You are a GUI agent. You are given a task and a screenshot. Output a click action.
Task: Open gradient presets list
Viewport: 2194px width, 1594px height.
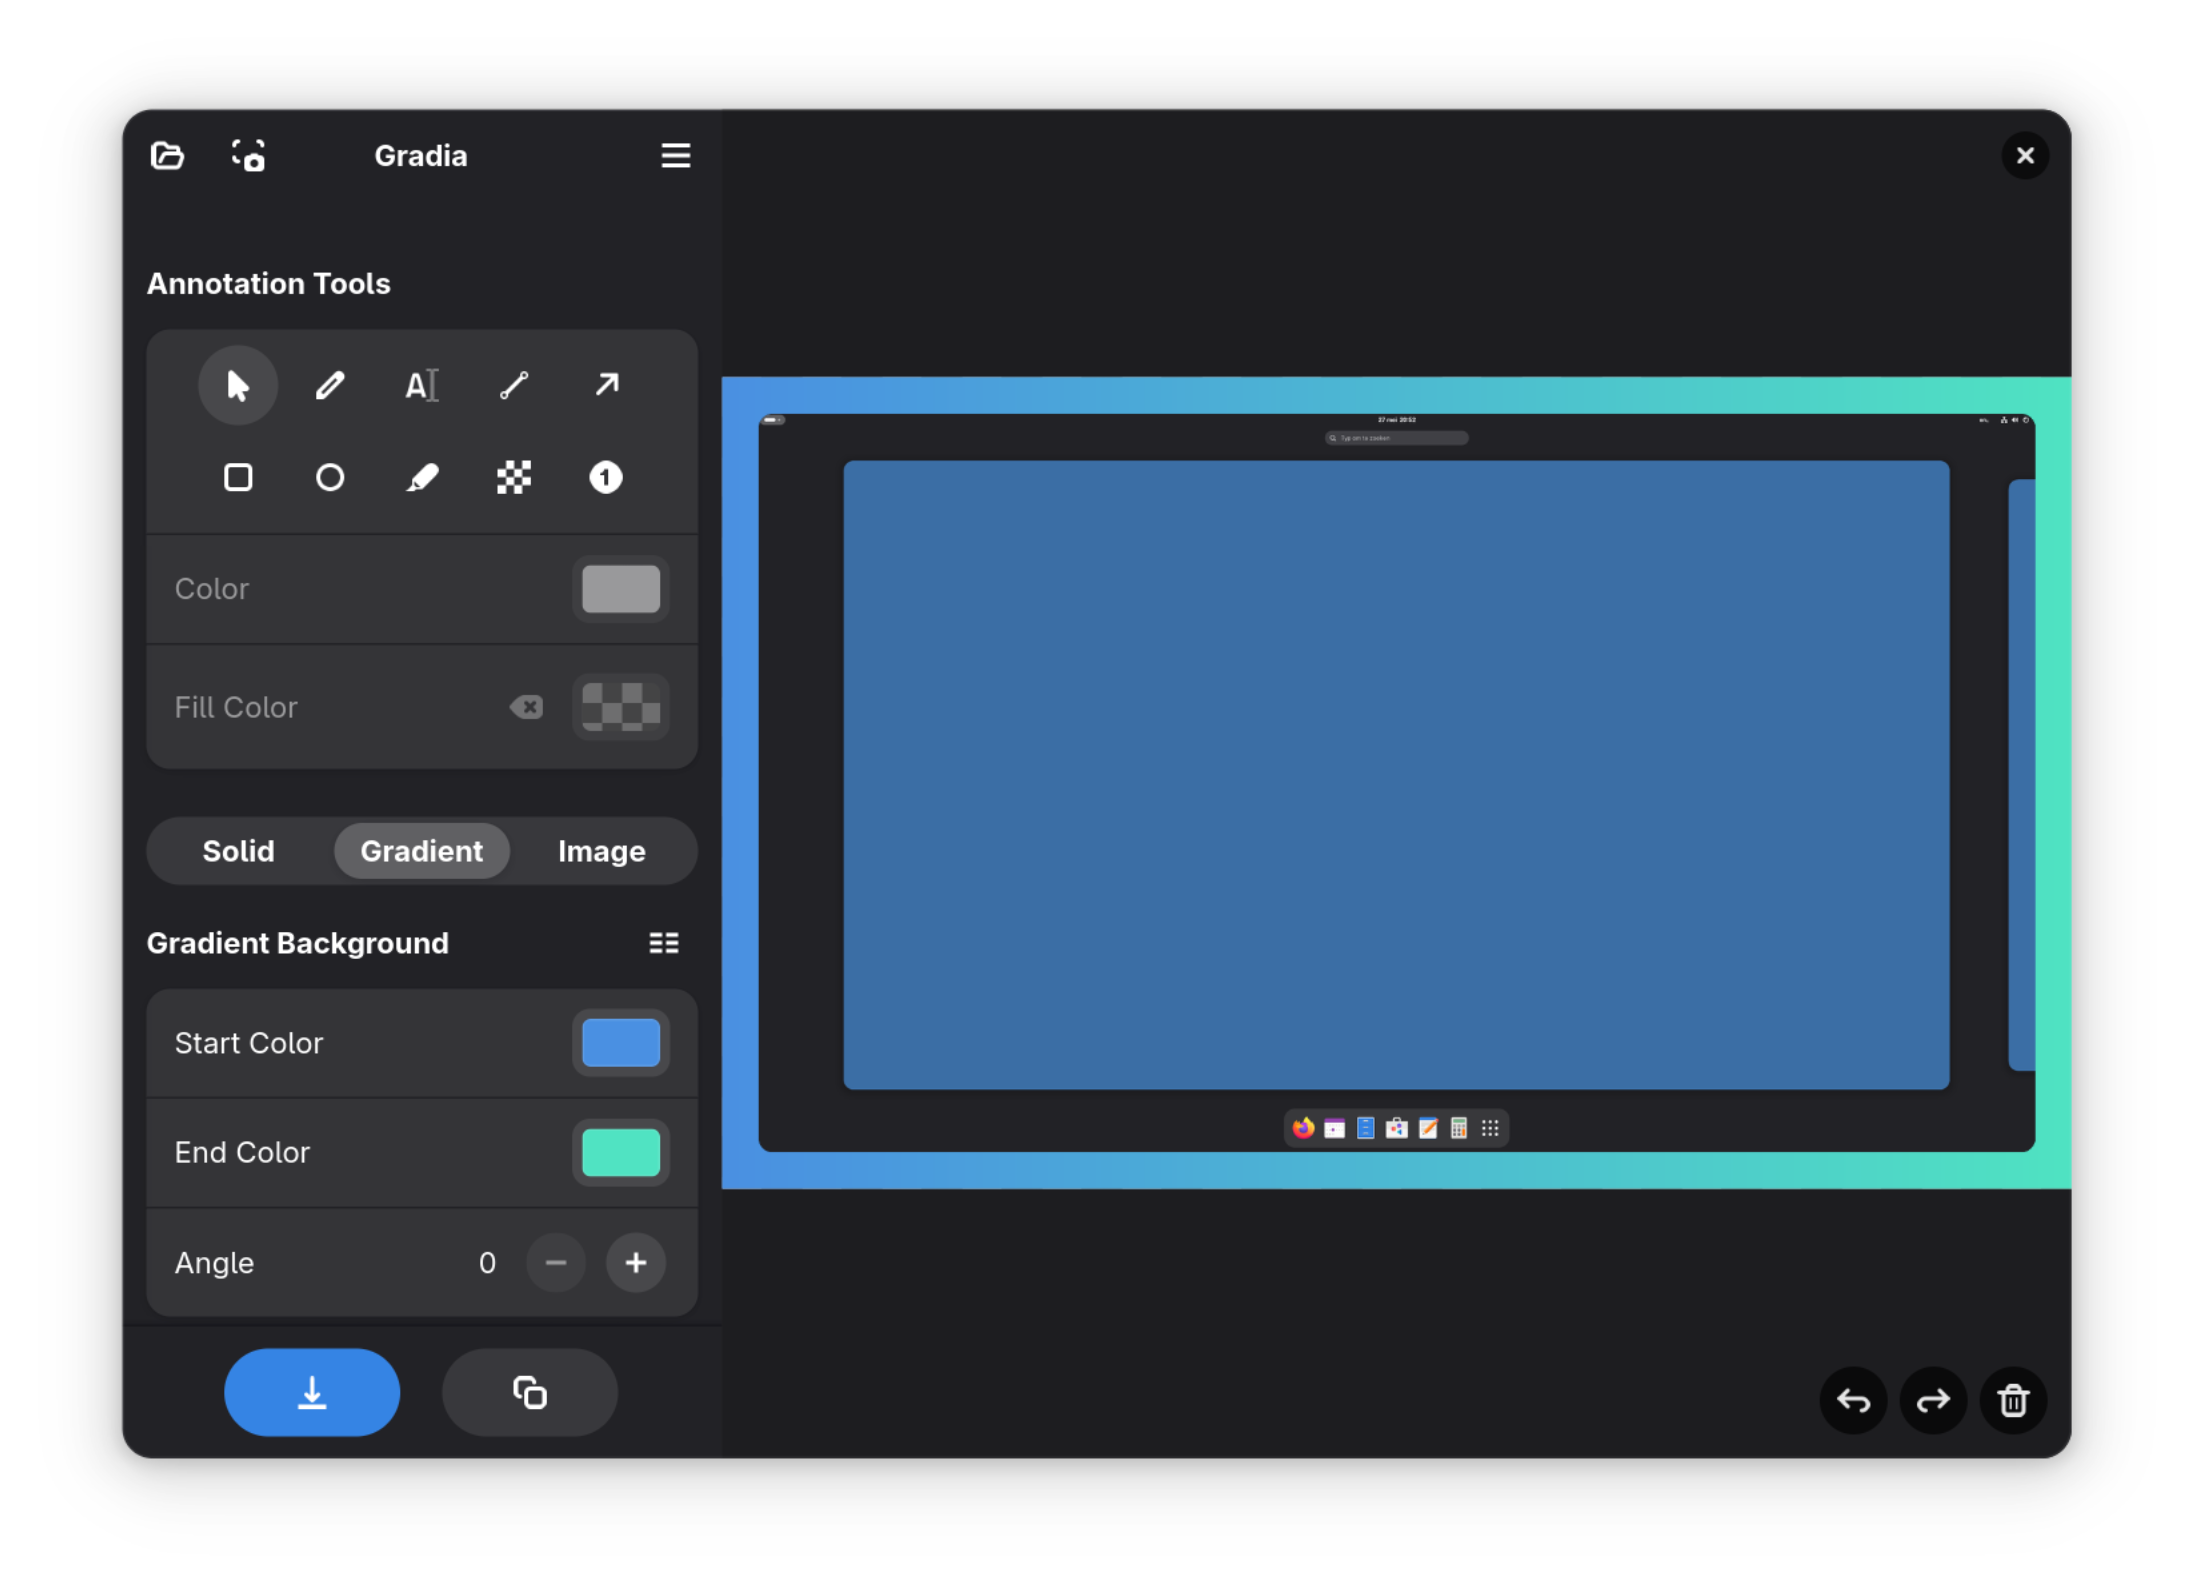pos(664,943)
